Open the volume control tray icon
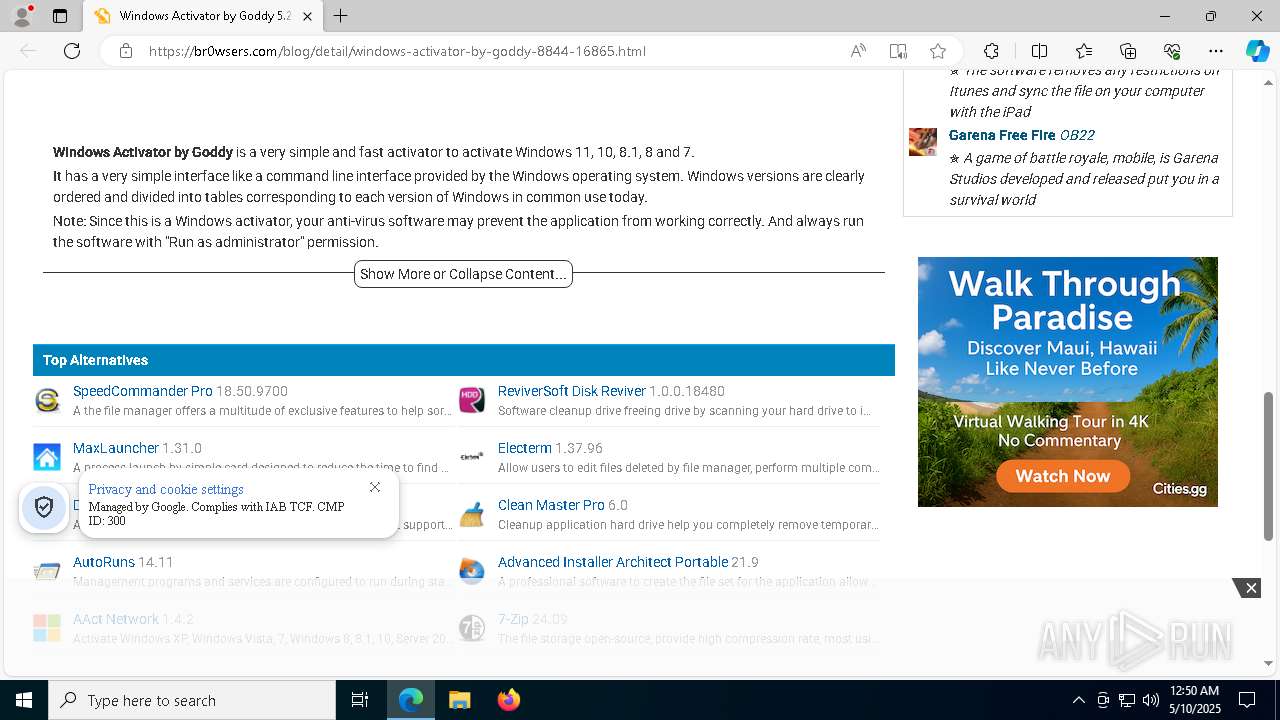Screen dimensions: 1280x720 (x=1151, y=700)
